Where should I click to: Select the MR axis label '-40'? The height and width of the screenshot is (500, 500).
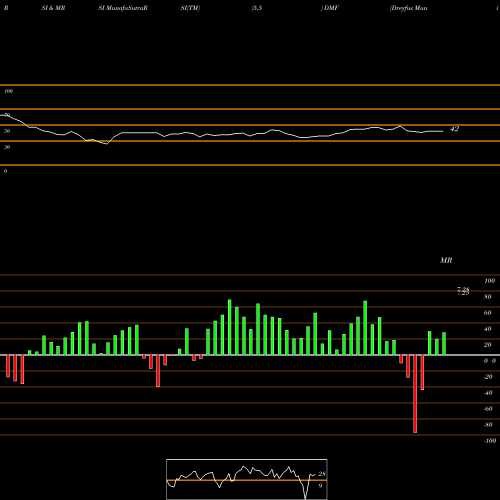click(x=488, y=393)
